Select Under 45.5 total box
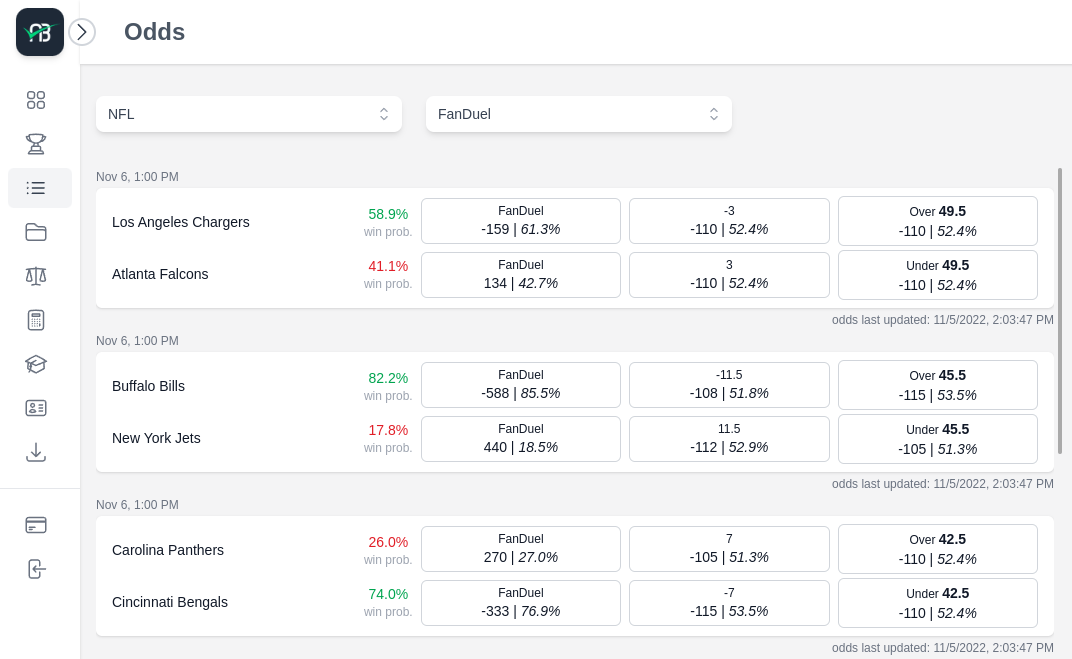1072x659 pixels. tap(938, 439)
